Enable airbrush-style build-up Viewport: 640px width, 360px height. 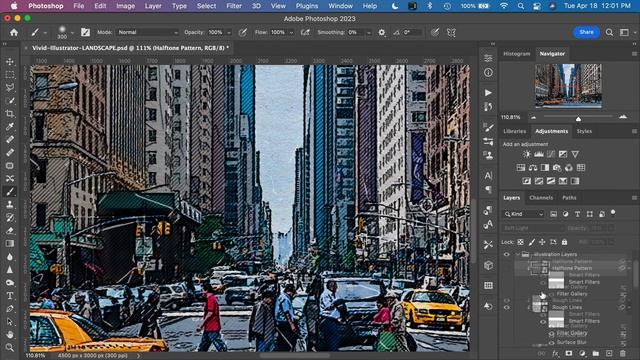coord(305,32)
